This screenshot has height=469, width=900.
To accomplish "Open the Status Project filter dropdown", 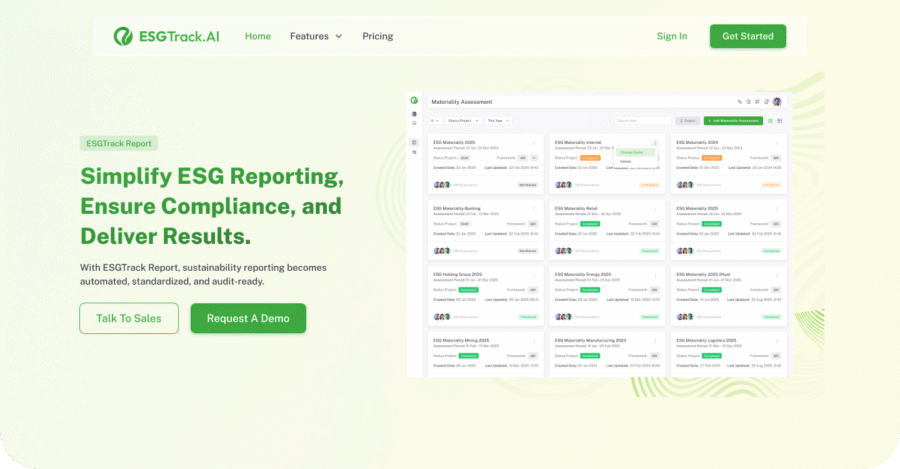I will (463, 120).
